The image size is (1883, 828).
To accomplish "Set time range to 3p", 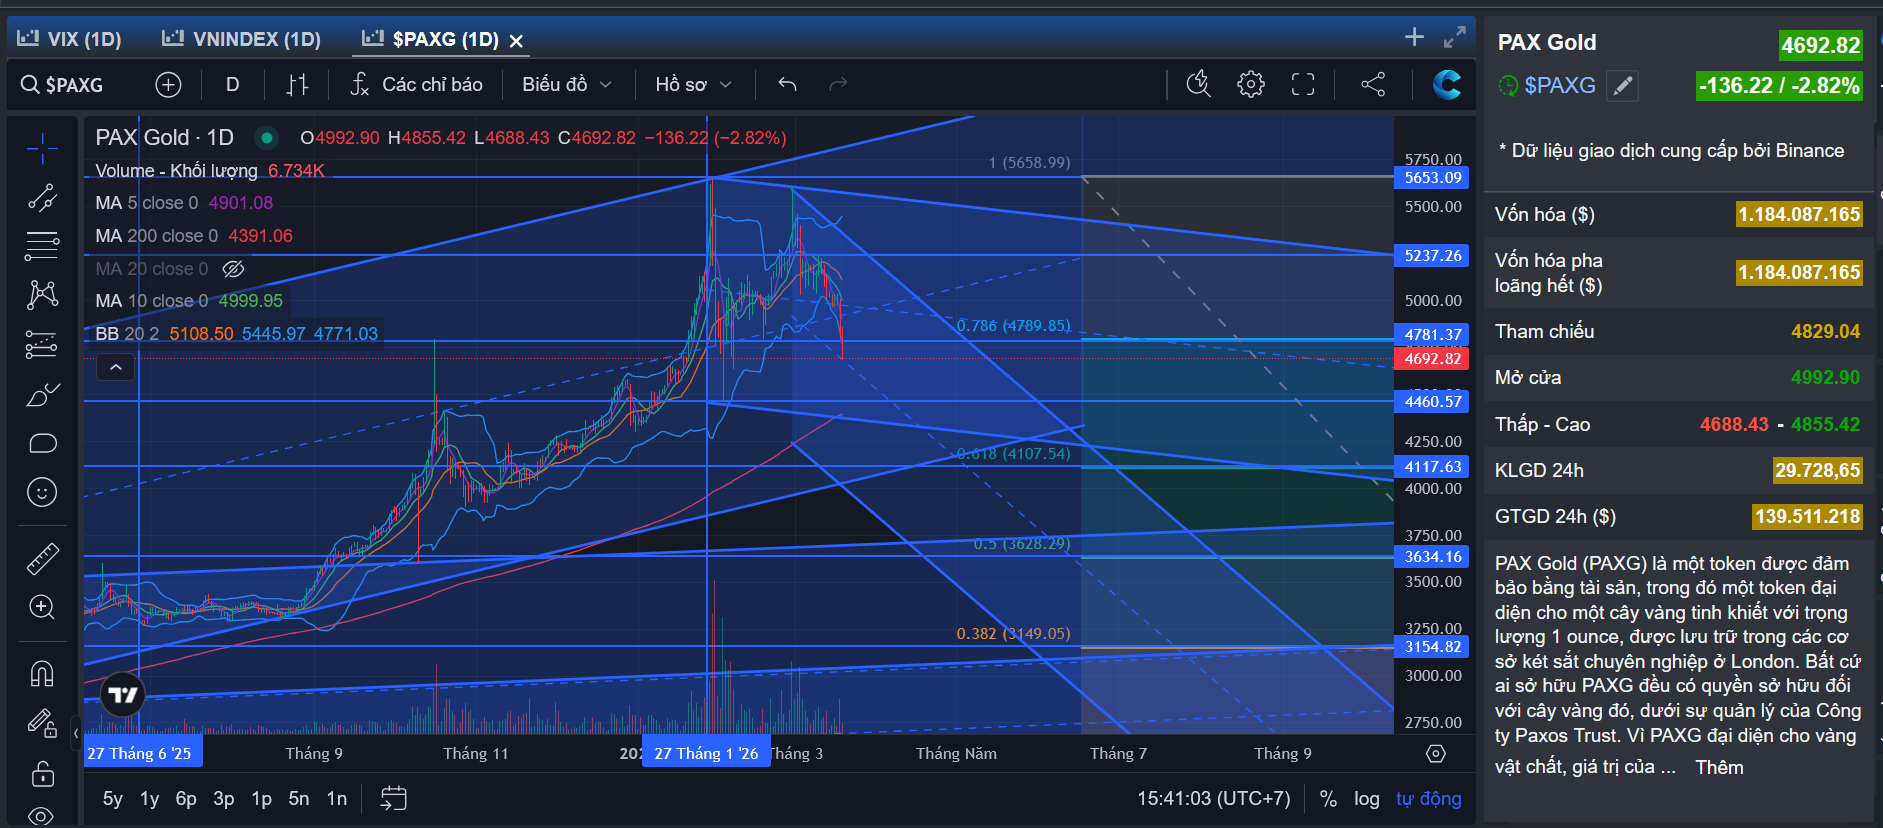I will pyautogui.click(x=224, y=799).
